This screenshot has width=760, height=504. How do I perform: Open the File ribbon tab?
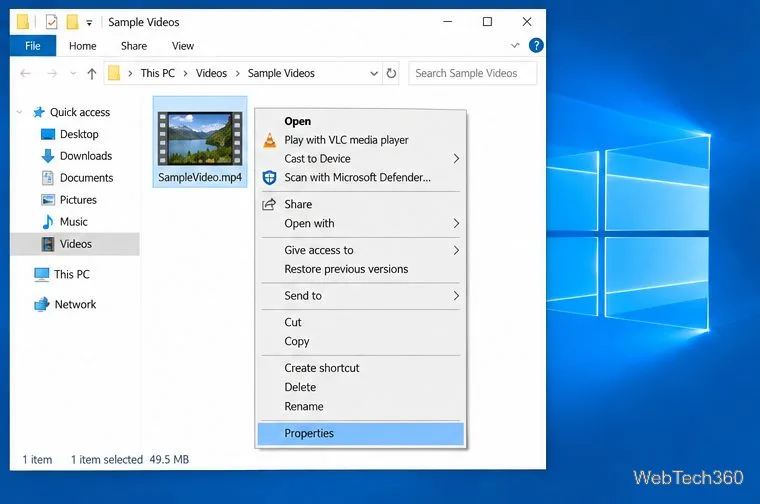(33, 46)
